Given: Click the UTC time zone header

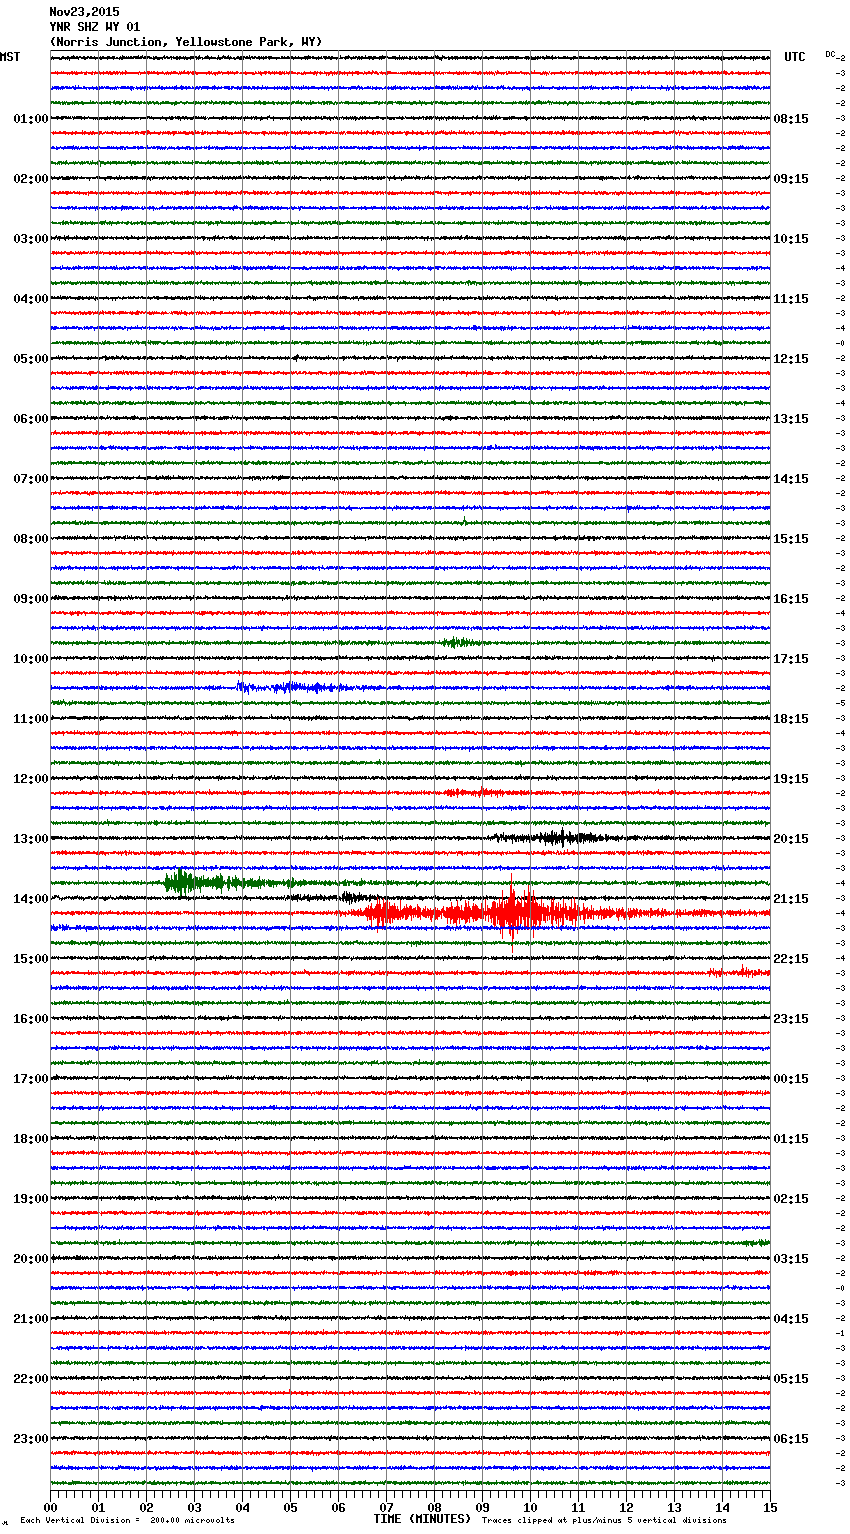Looking at the screenshot, I should [795, 57].
